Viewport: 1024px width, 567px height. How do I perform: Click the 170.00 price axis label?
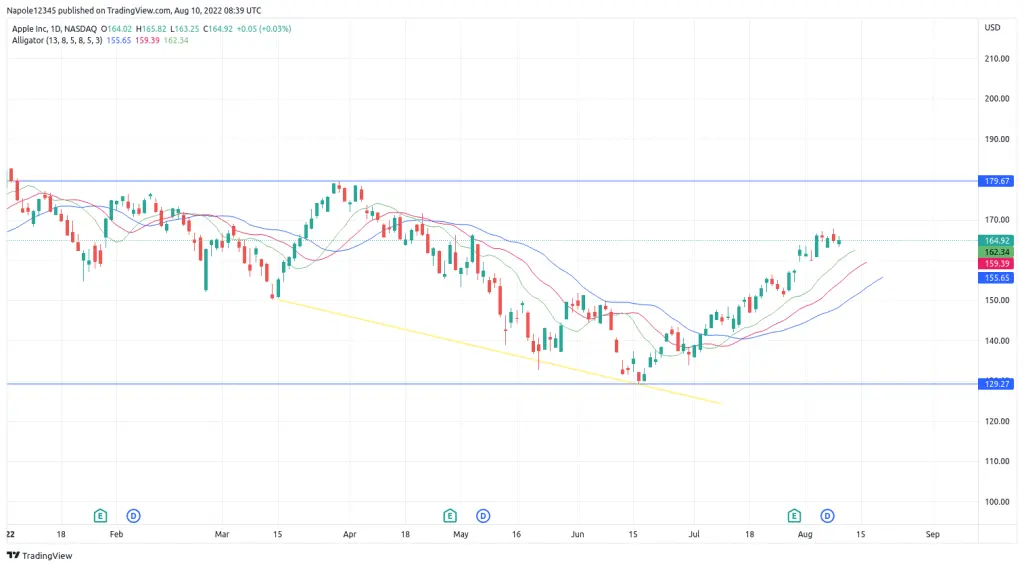[997, 220]
